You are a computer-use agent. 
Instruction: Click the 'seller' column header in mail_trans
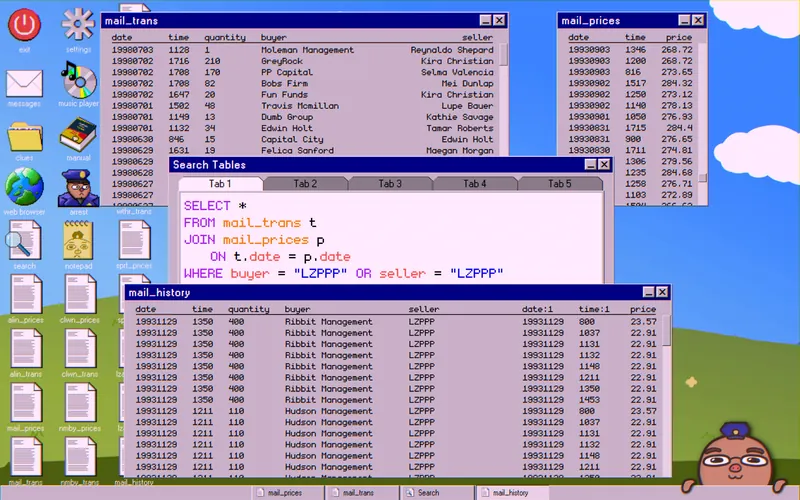click(478, 38)
